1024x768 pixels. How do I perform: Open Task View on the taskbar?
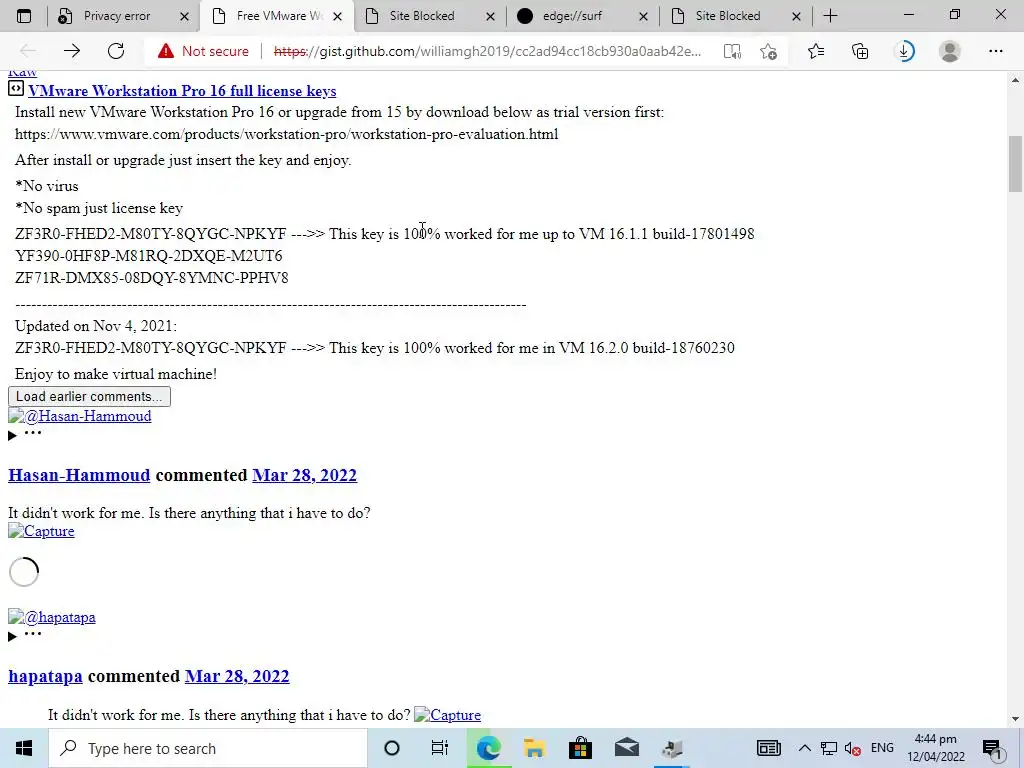440,748
